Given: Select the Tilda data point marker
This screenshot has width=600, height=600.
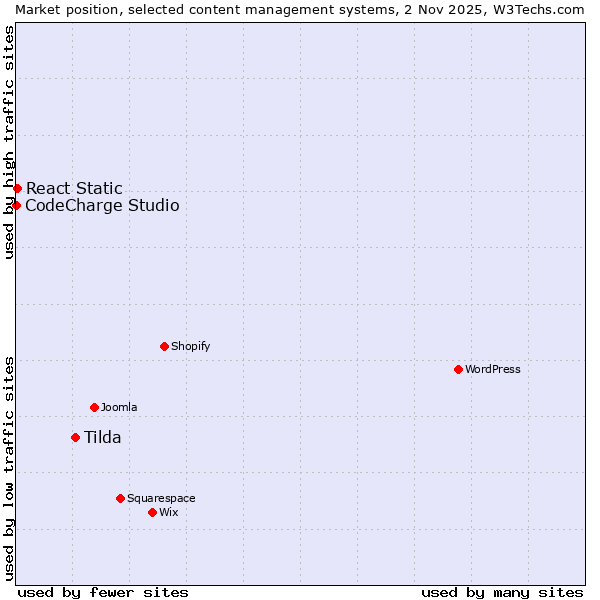Looking at the screenshot, I should pos(75,437).
